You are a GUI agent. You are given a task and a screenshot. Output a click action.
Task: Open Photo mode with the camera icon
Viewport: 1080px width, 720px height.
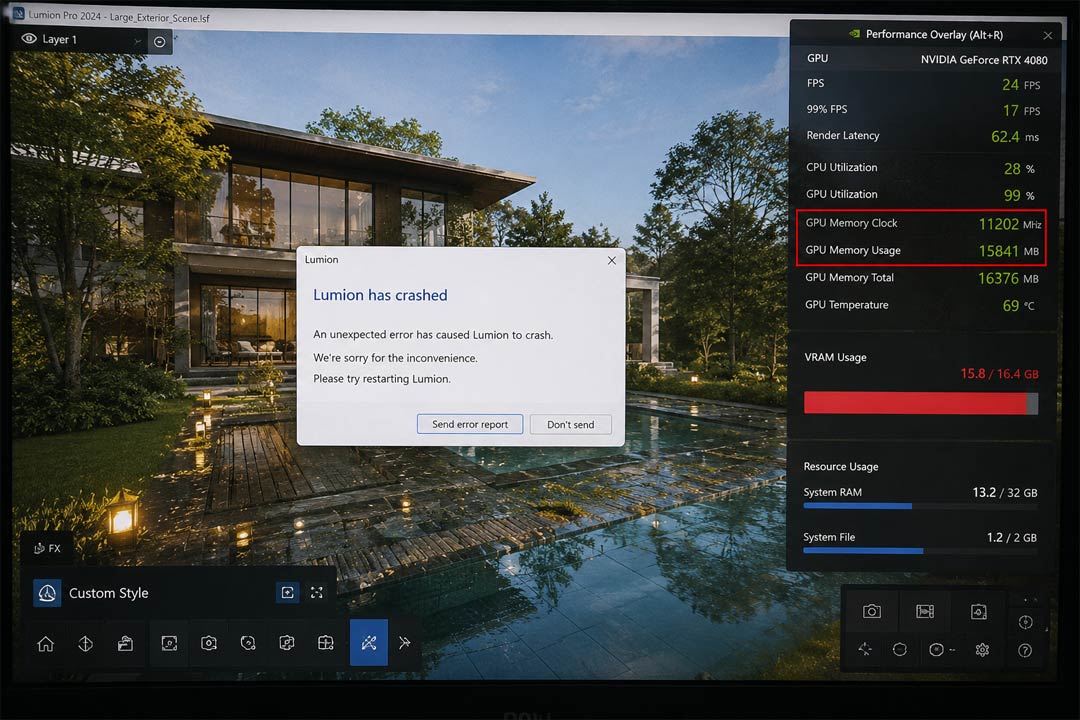tap(871, 611)
